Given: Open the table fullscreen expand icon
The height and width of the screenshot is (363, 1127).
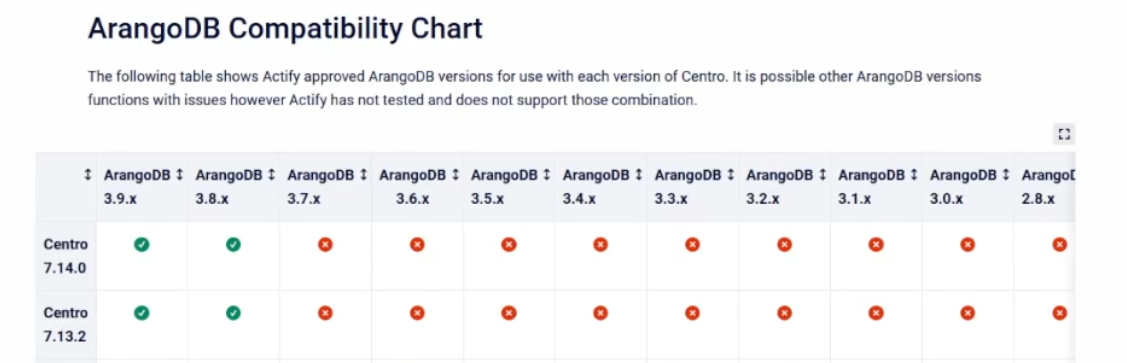Looking at the screenshot, I should (1064, 134).
